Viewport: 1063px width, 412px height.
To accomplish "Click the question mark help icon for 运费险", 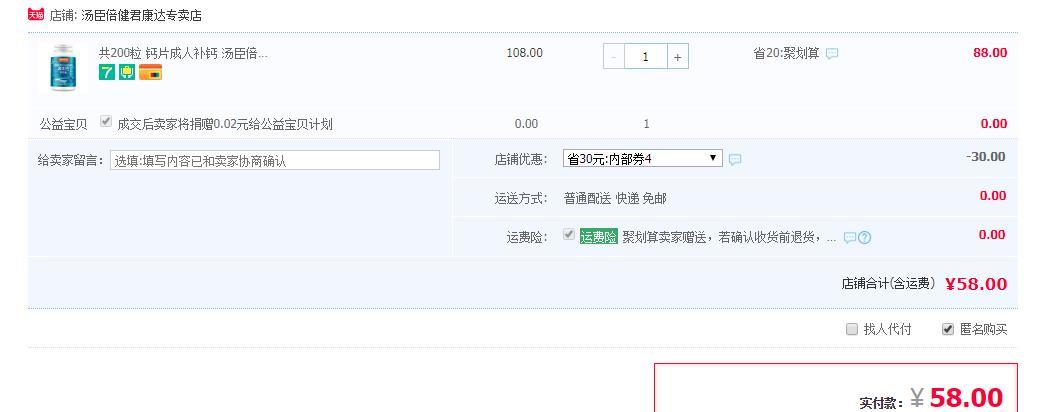I will tap(864, 237).
